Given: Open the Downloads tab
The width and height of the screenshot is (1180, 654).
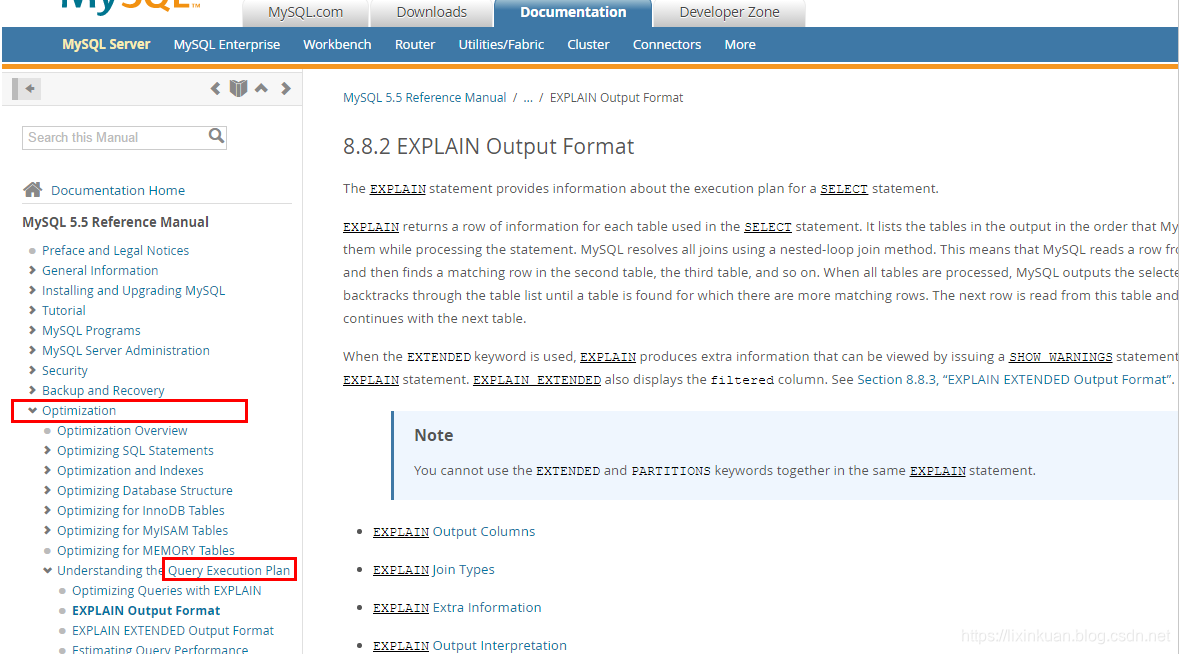Looking at the screenshot, I should 431,13.
